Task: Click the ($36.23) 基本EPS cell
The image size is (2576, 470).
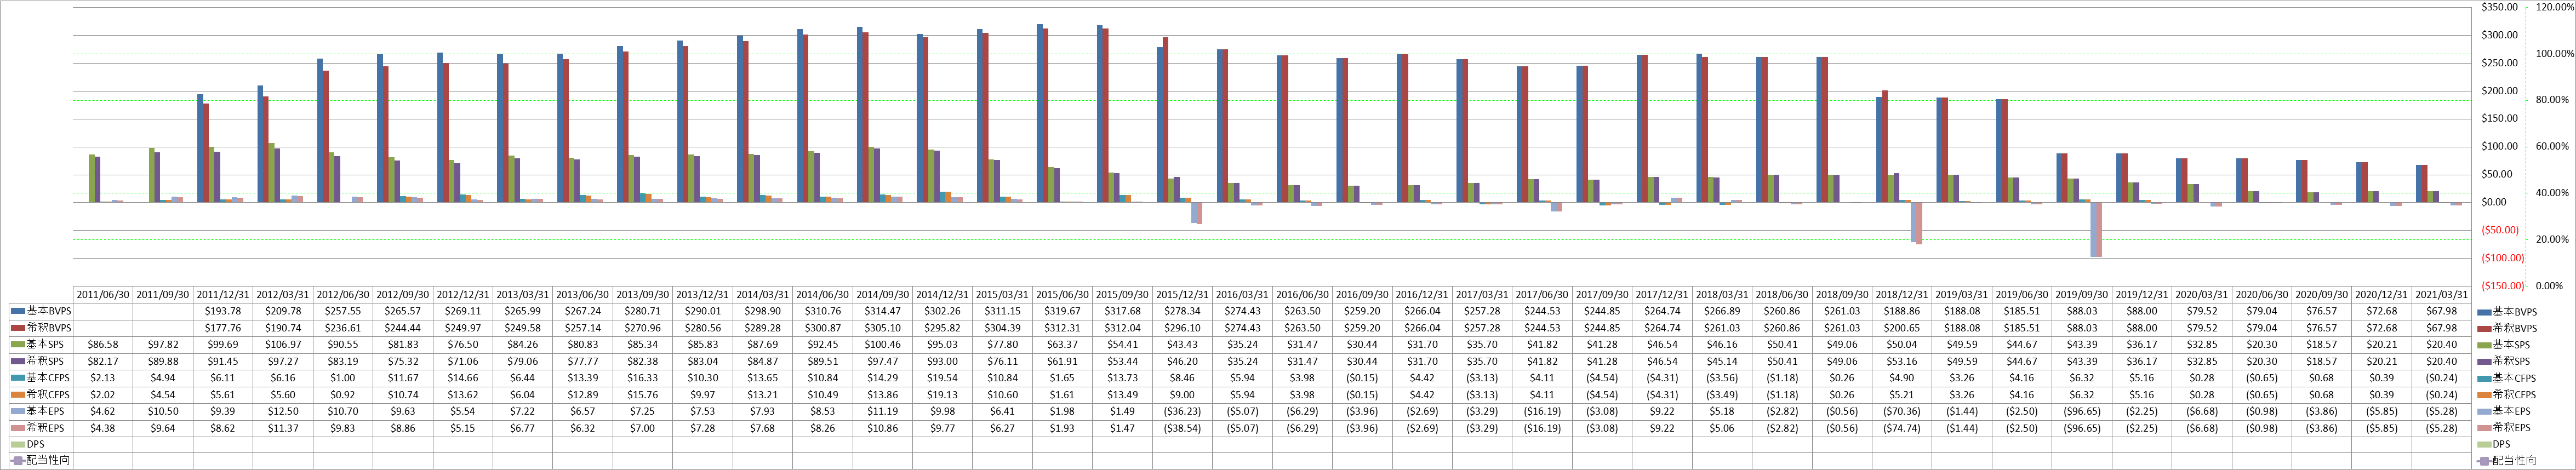Action: click(1183, 411)
